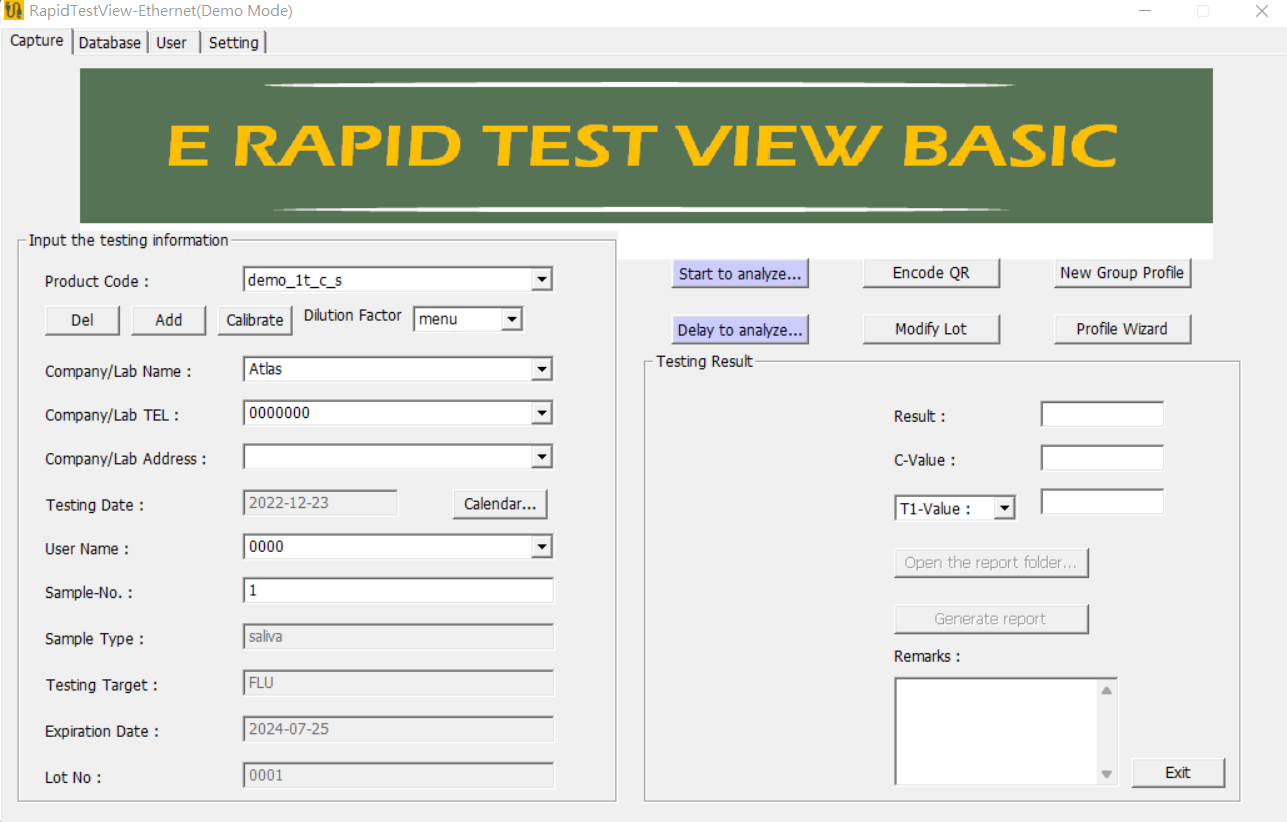Click the New Group Profile button
1287x822 pixels.
1122,273
